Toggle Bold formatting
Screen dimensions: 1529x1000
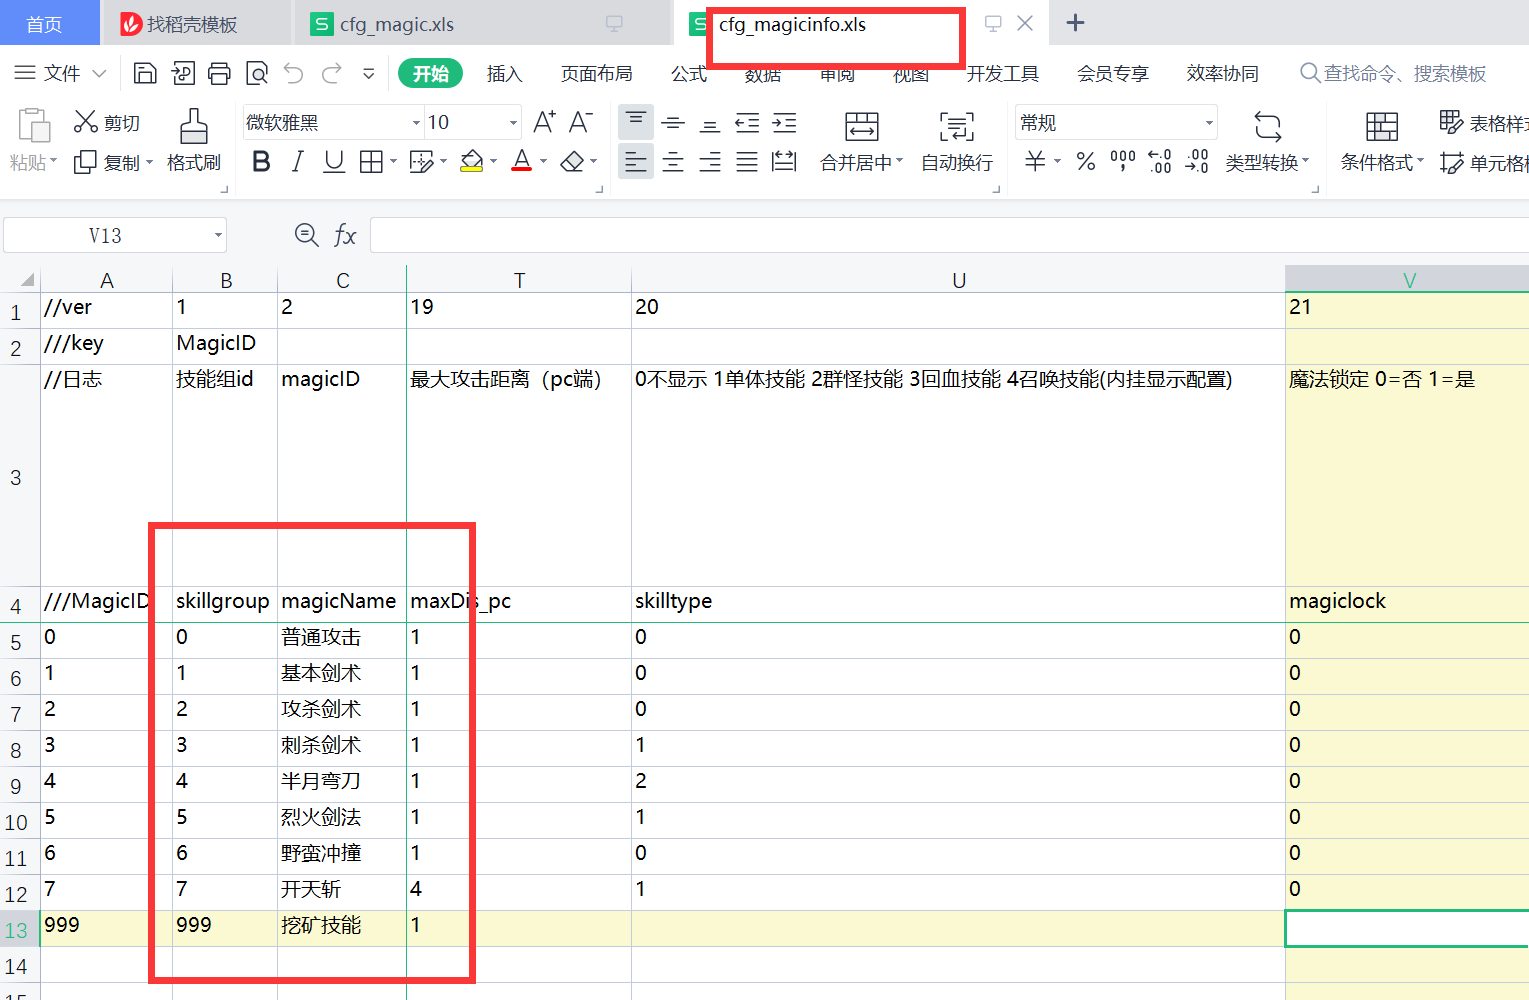(x=261, y=161)
